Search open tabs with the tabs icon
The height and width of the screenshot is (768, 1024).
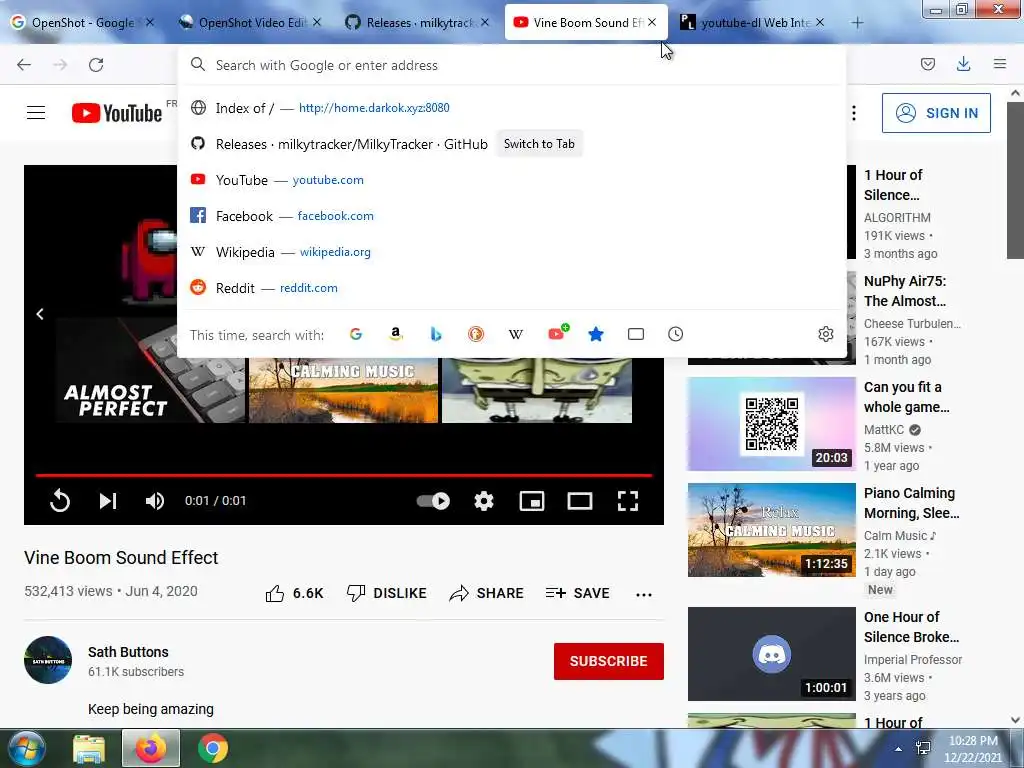point(635,334)
